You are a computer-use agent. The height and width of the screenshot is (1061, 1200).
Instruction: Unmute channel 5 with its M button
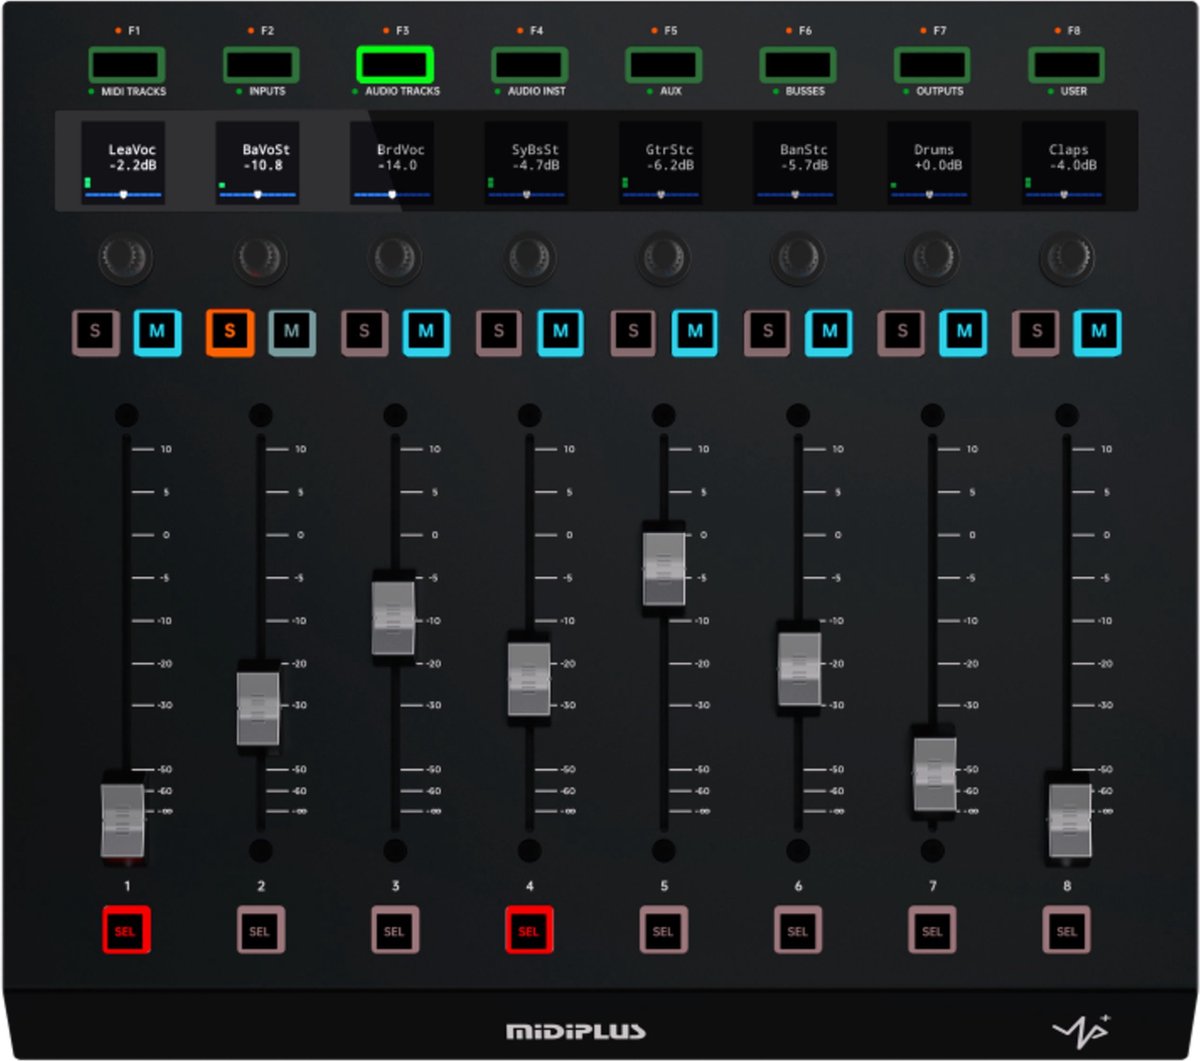(695, 332)
